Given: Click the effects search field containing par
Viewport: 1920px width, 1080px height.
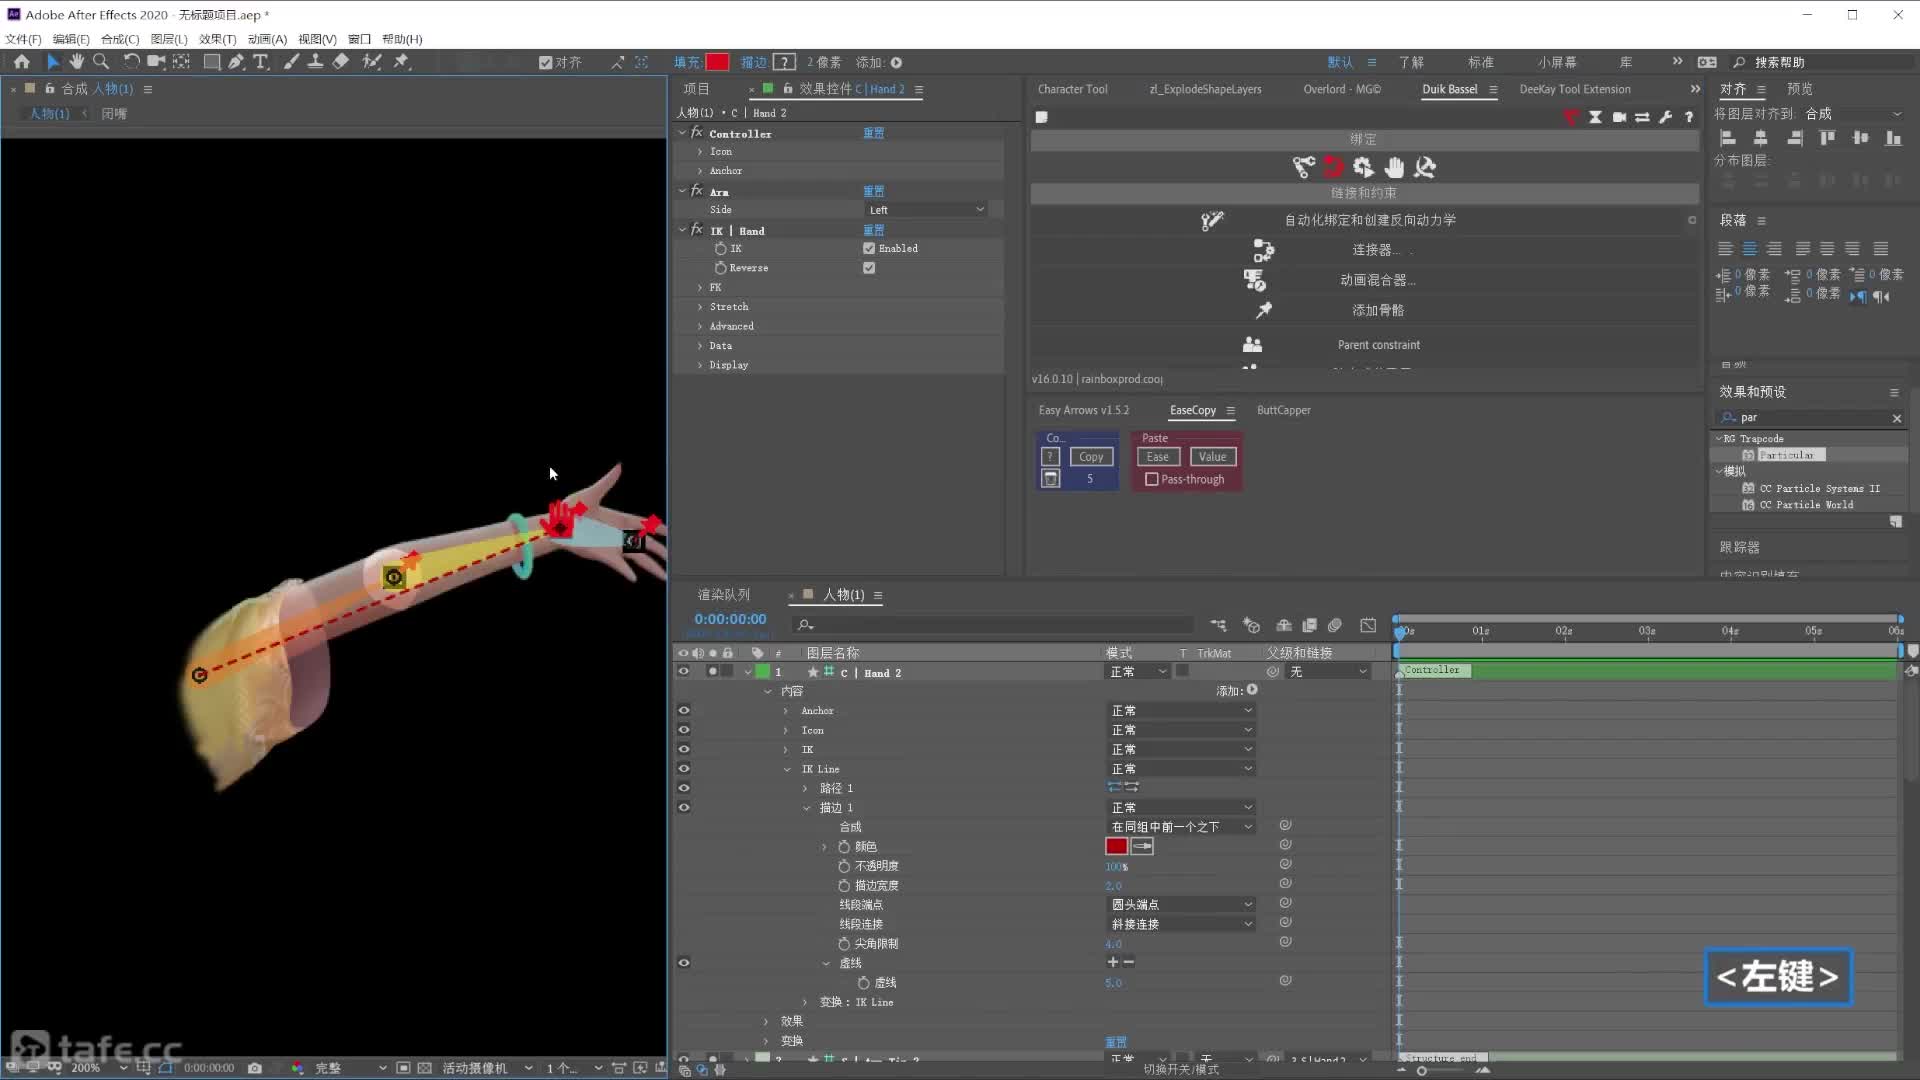Looking at the screenshot, I should click(x=1812, y=417).
